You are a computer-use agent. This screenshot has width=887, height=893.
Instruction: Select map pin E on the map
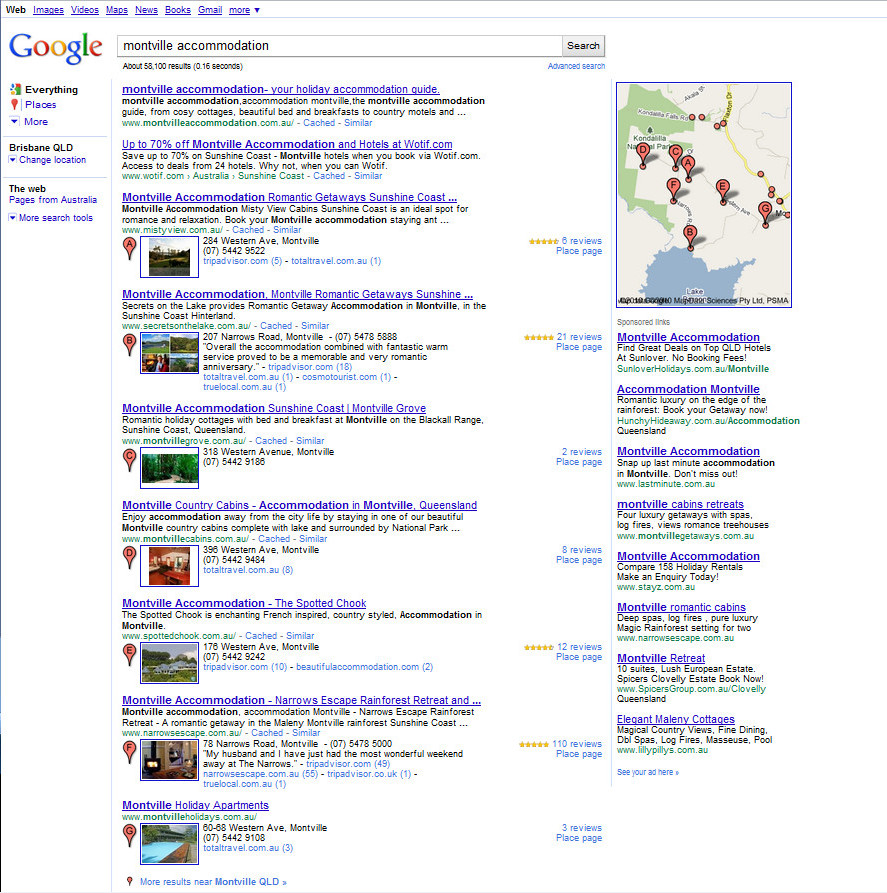tap(723, 191)
